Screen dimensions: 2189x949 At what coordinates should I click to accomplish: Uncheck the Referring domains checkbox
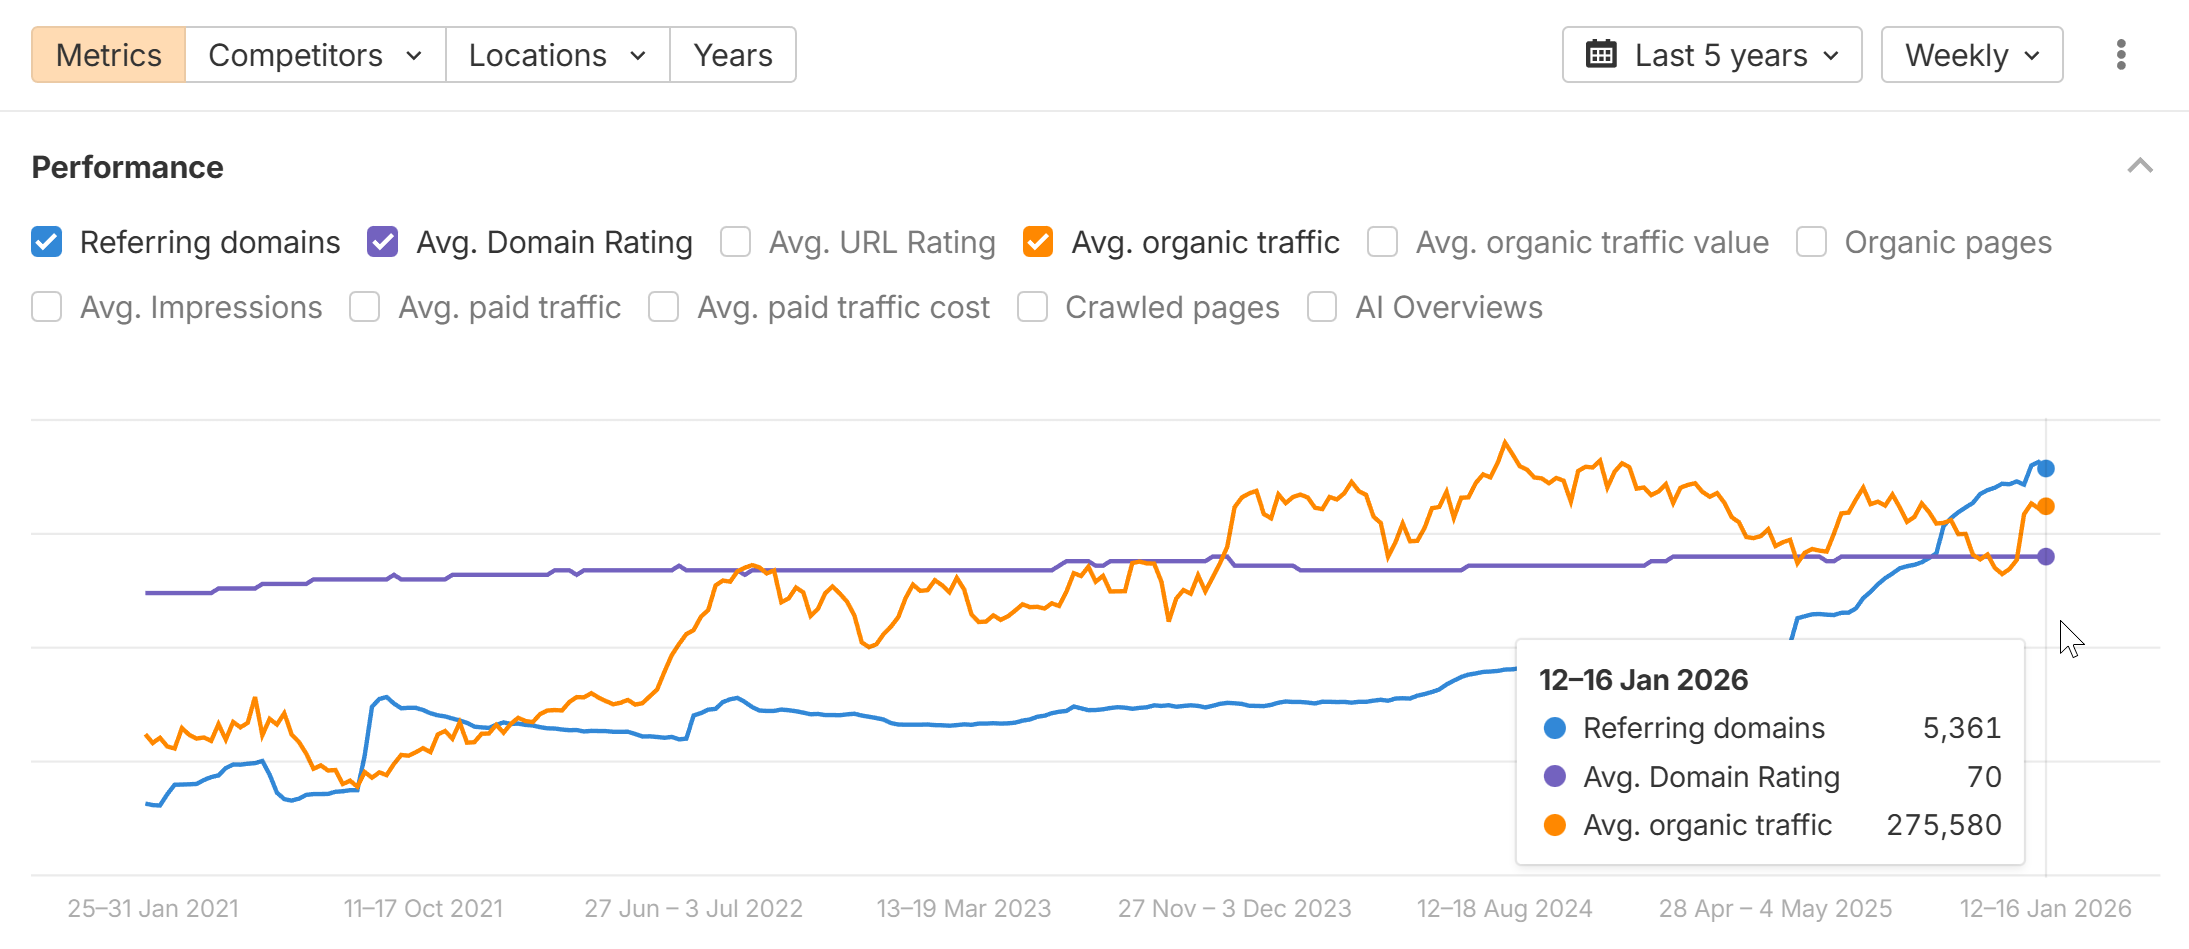pos(47,242)
